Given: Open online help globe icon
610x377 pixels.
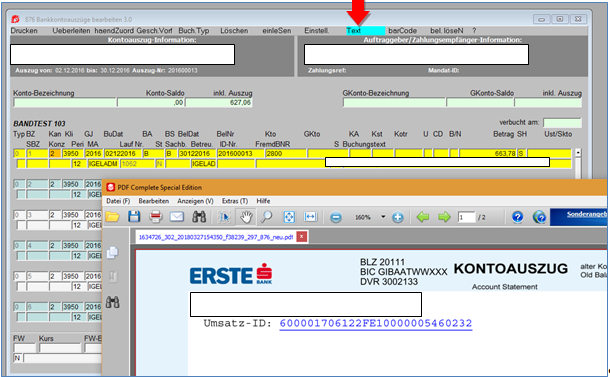Looking at the screenshot, I should pyautogui.click(x=539, y=217).
